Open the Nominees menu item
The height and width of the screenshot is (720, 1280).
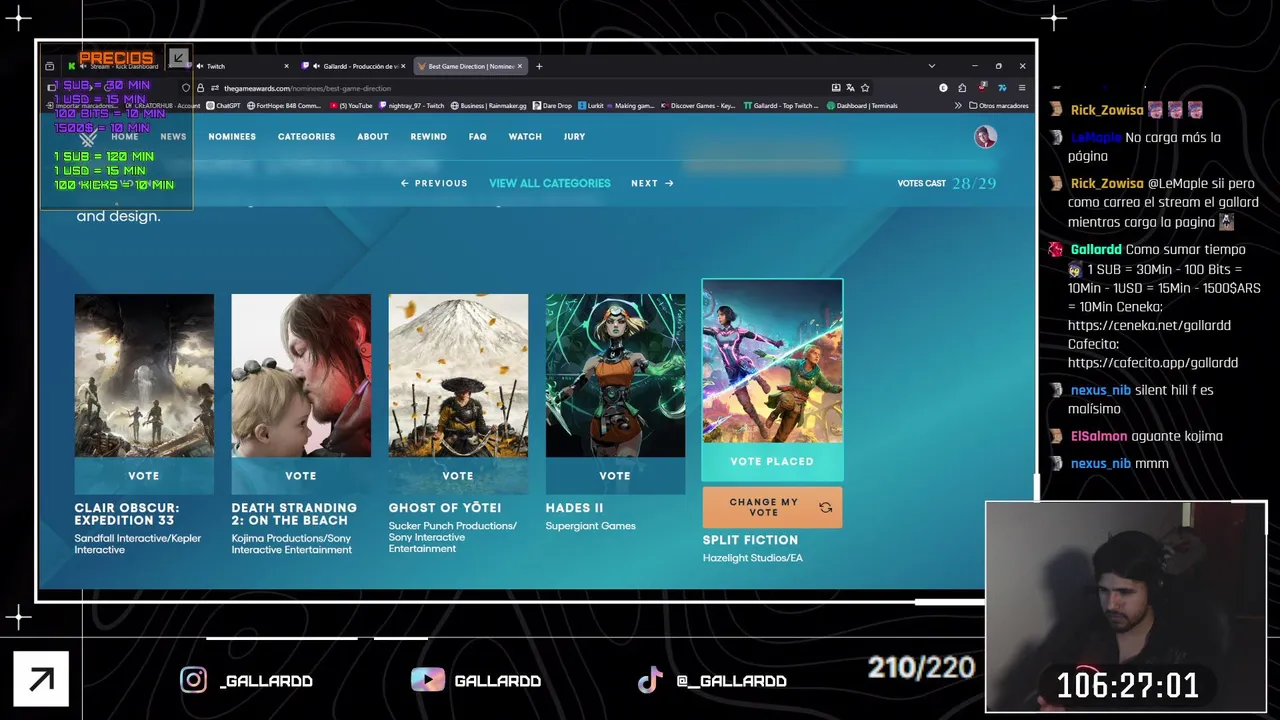click(232, 137)
